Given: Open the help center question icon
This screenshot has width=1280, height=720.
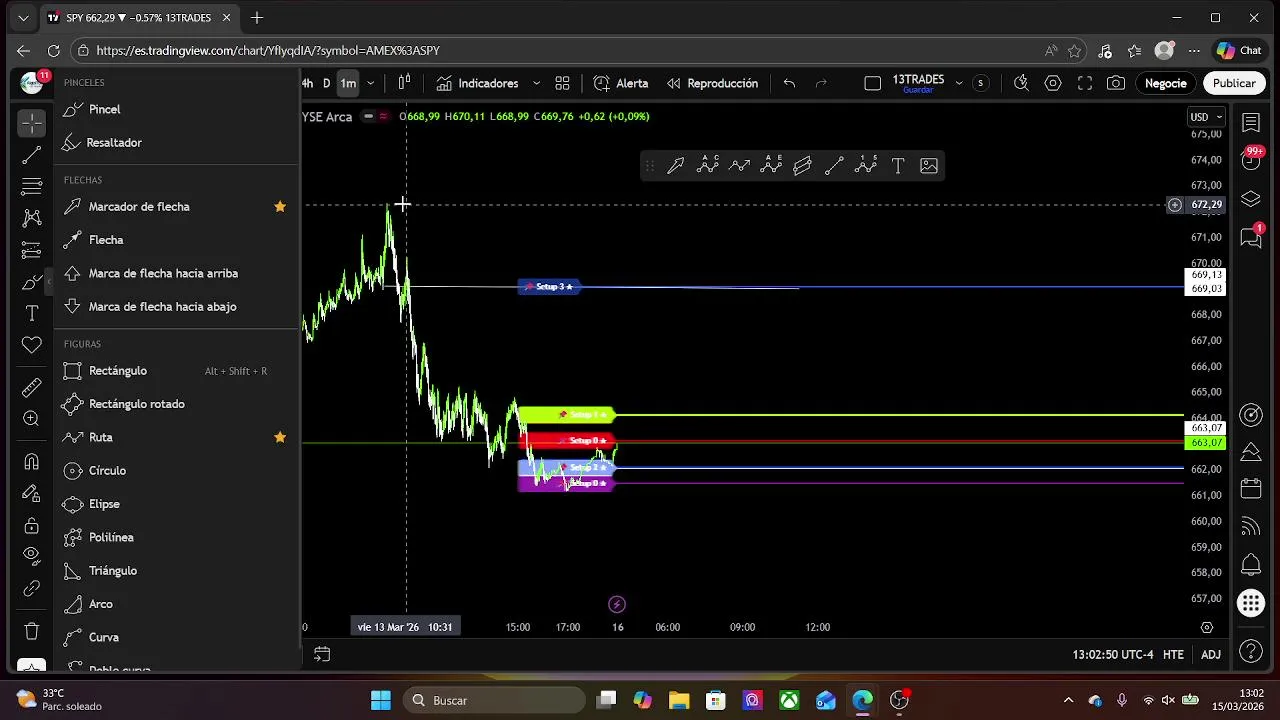Looking at the screenshot, I should [1251, 652].
